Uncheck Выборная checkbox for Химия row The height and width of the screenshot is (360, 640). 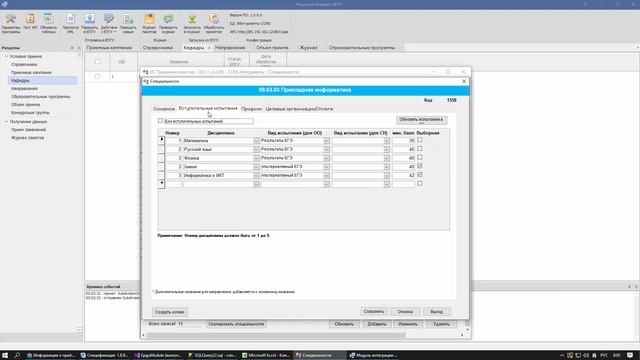tap(420, 166)
